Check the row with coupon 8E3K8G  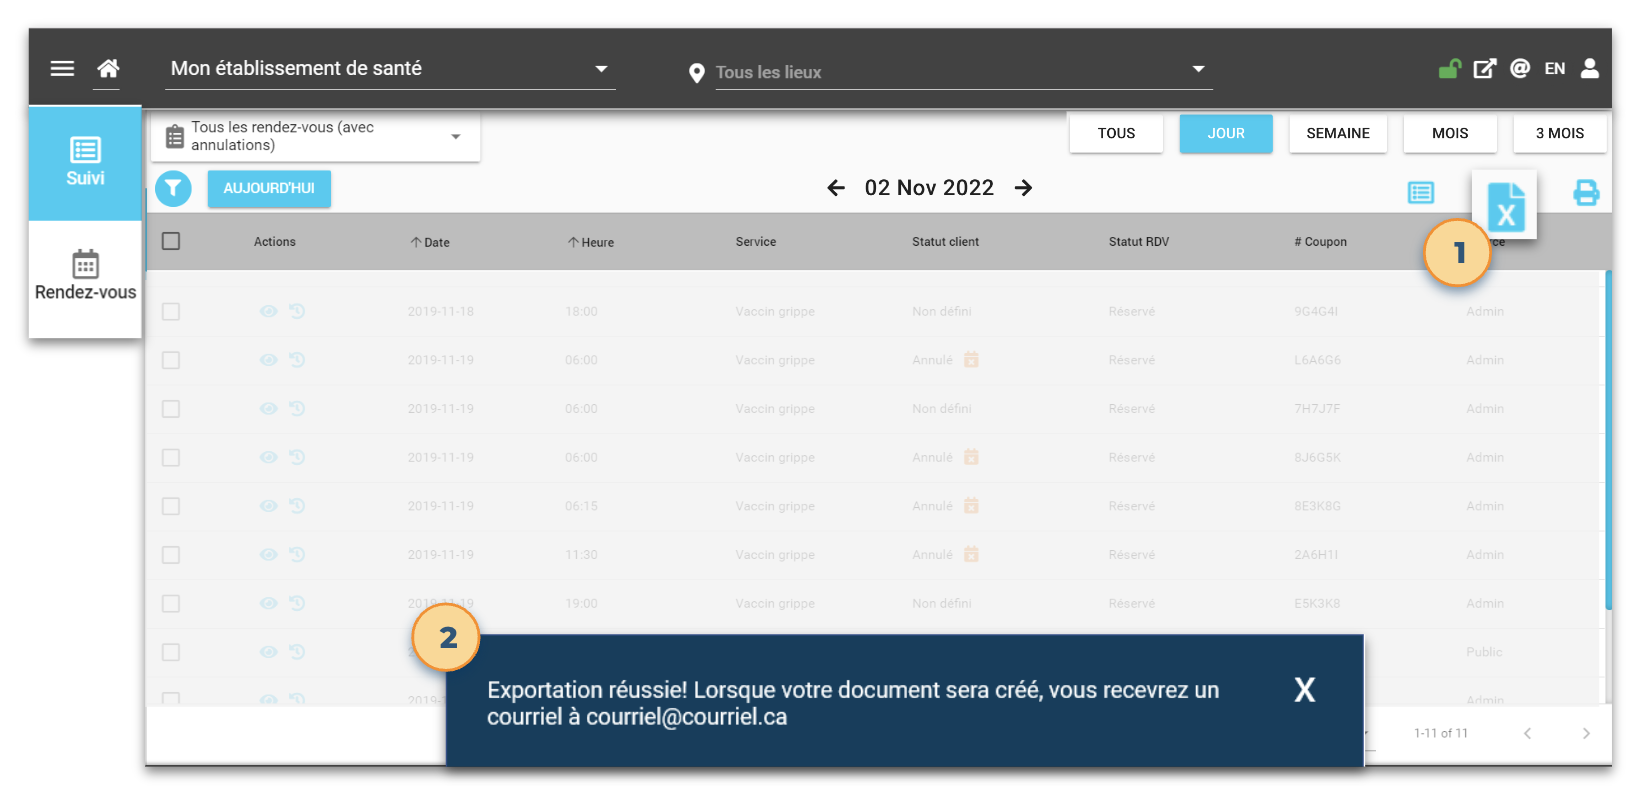point(171,506)
